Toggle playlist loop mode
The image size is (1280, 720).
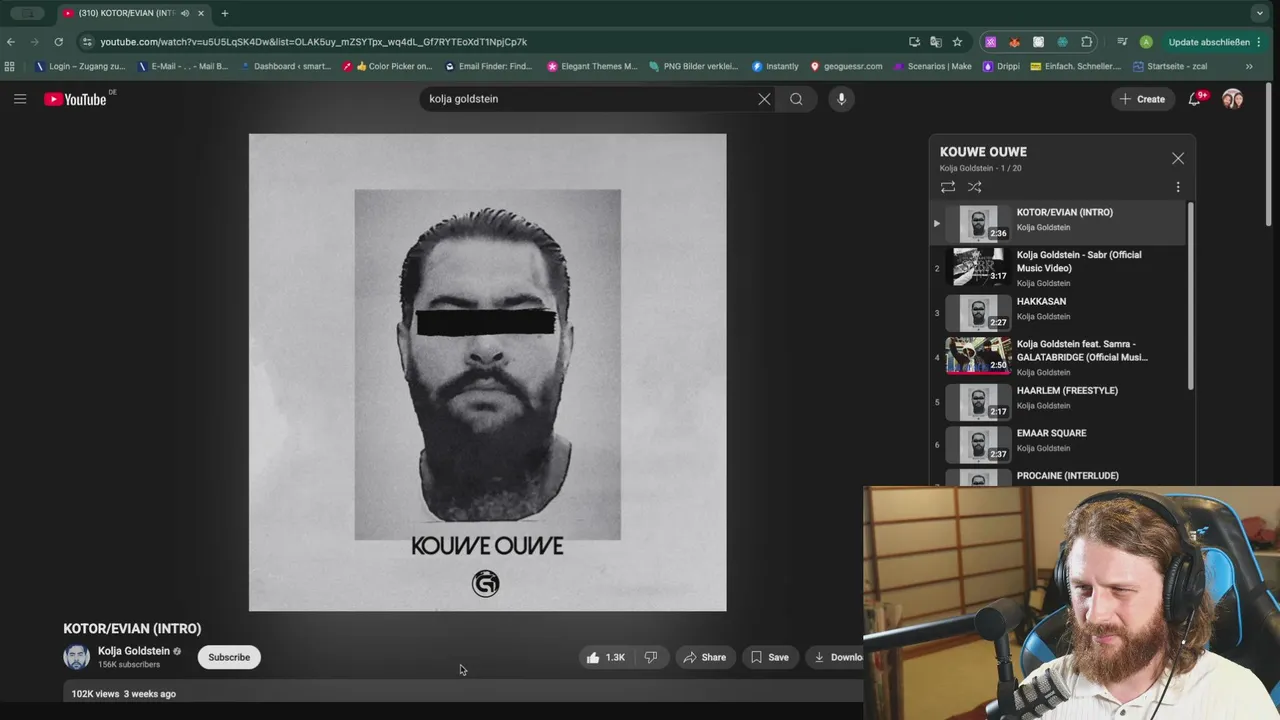pyautogui.click(x=948, y=187)
